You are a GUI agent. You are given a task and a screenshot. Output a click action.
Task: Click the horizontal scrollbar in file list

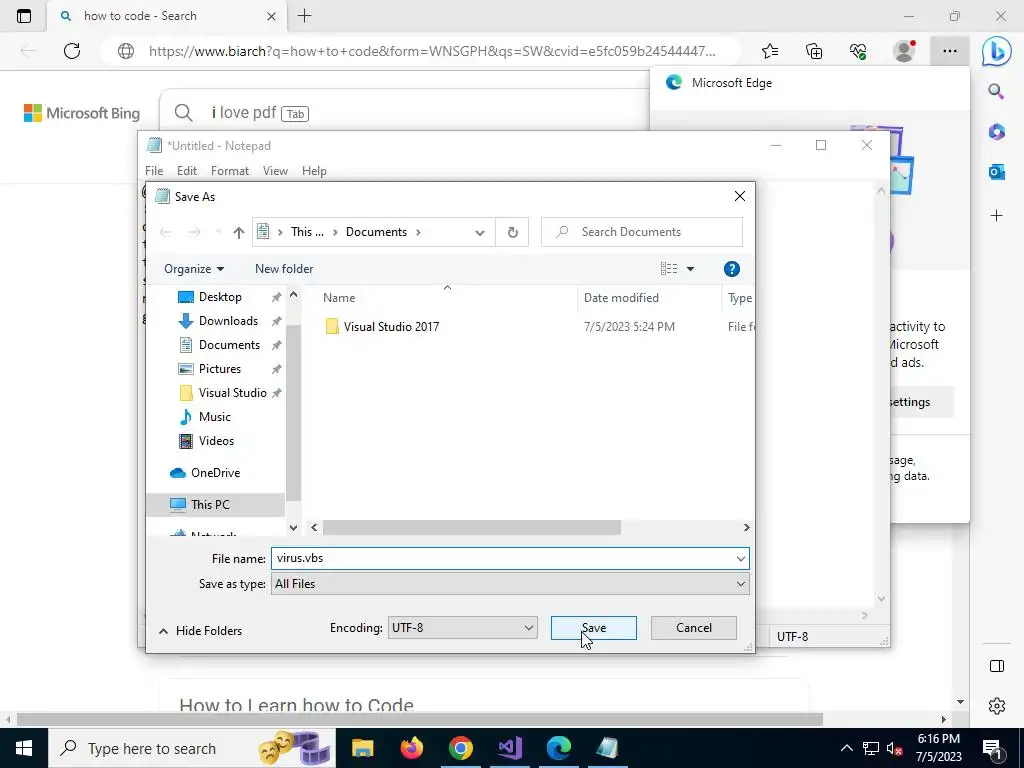coord(472,528)
